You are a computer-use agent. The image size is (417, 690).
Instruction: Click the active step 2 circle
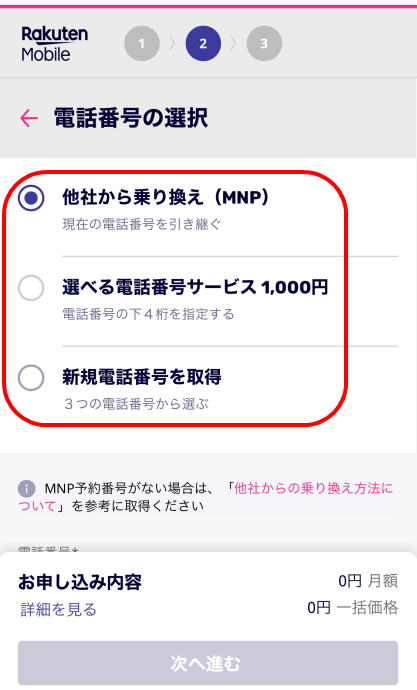click(x=203, y=44)
